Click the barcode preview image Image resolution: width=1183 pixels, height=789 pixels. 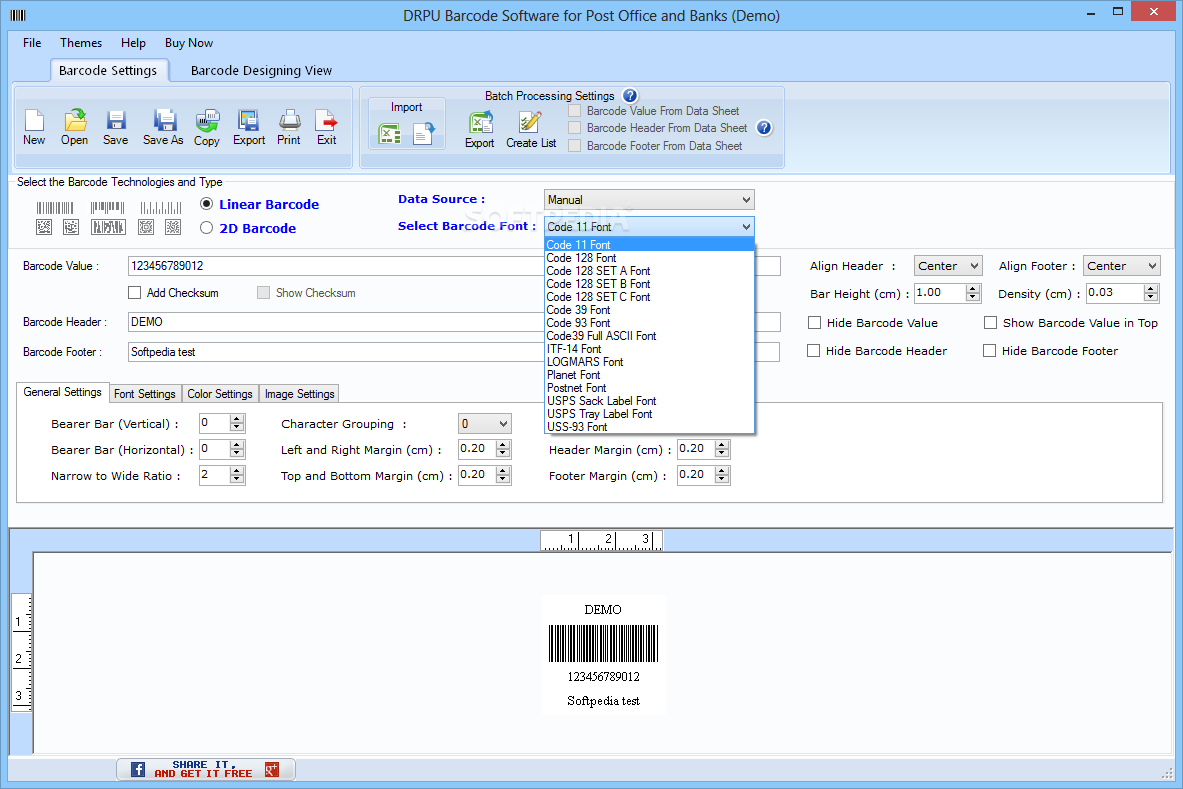click(604, 655)
